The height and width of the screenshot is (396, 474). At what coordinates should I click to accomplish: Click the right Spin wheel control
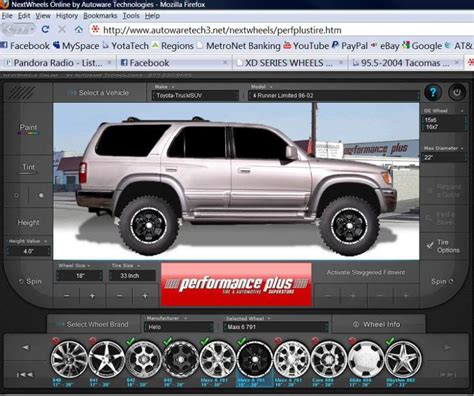(442, 281)
